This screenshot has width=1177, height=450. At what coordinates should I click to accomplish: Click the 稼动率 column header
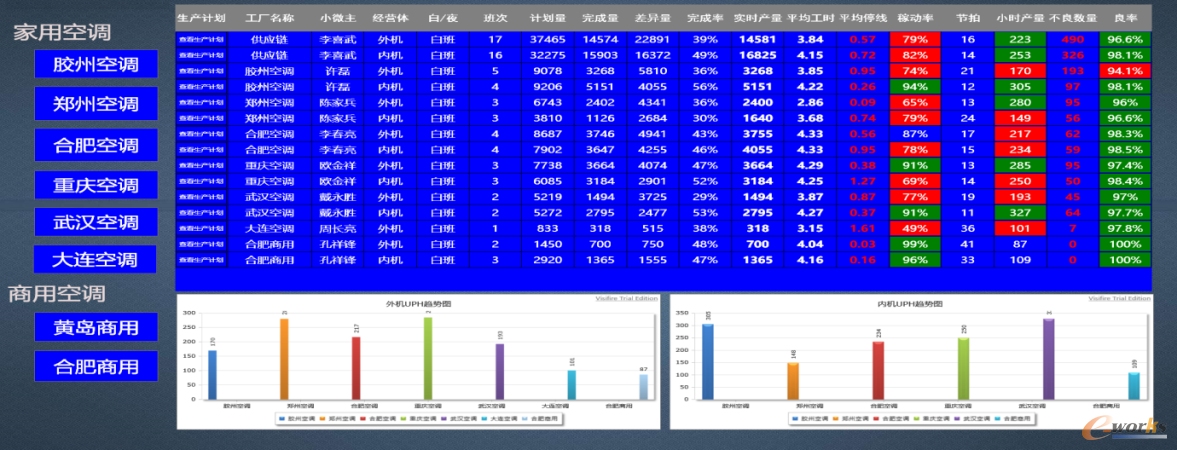click(x=915, y=17)
